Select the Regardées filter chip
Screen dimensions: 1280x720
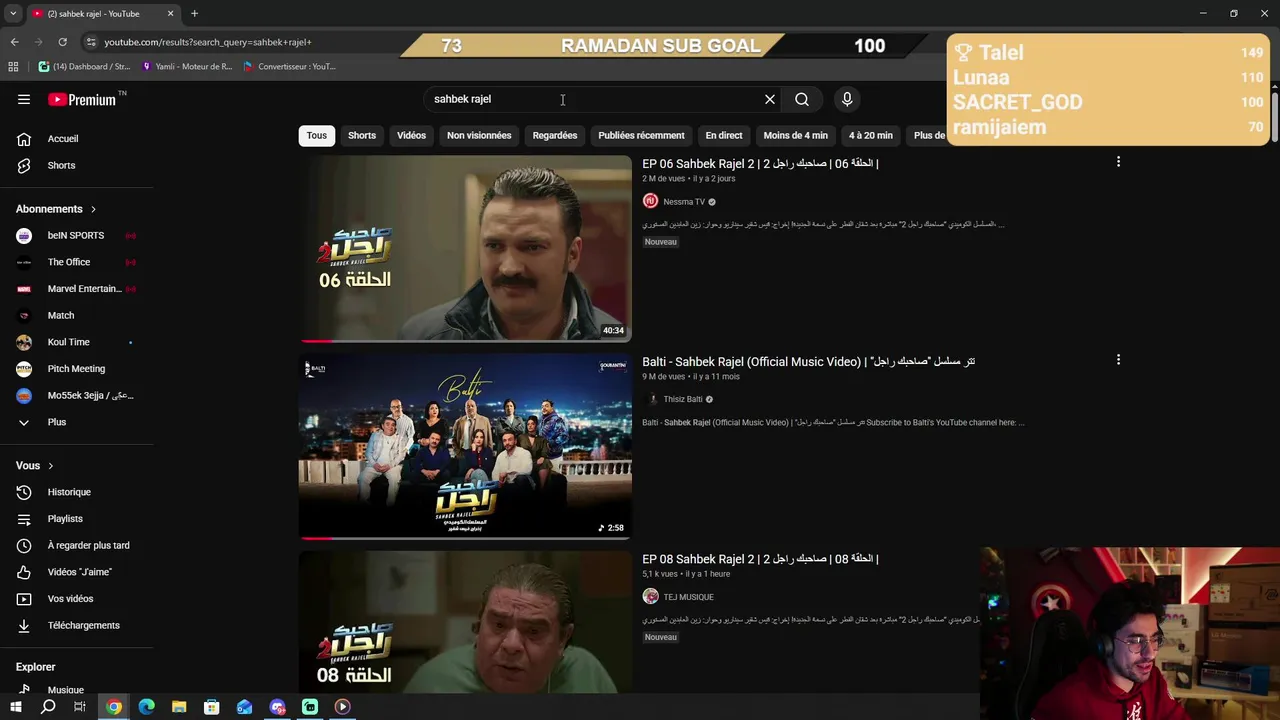tap(555, 135)
